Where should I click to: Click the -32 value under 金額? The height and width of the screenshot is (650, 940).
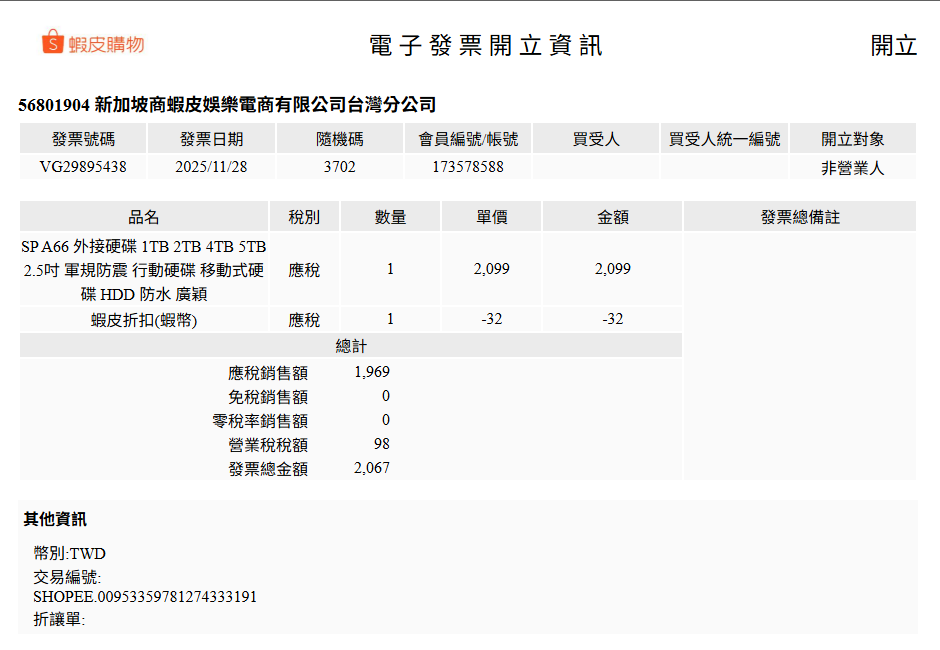click(612, 319)
